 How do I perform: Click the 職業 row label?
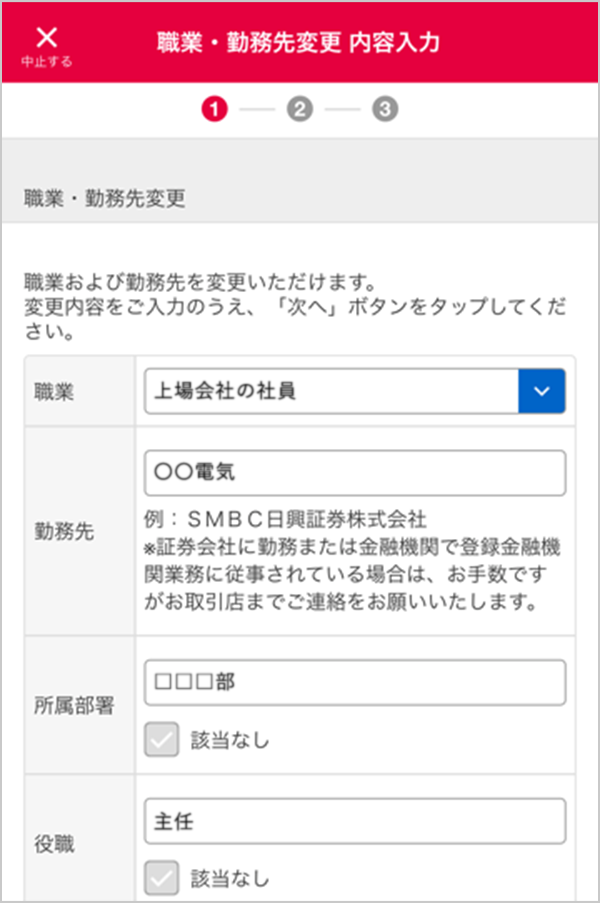tap(54, 392)
